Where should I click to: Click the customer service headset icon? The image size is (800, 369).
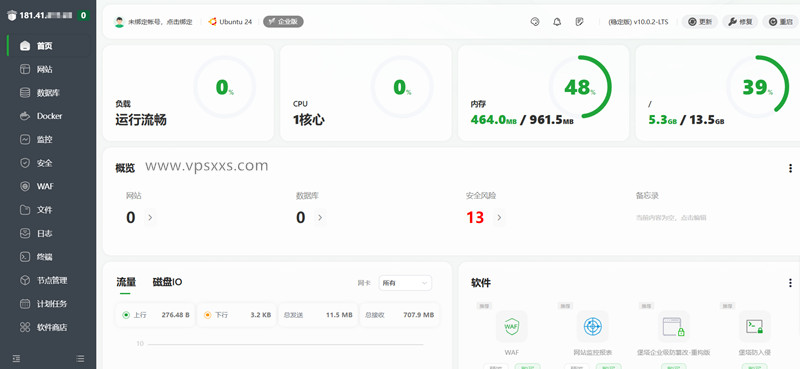(x=535, y=22)
